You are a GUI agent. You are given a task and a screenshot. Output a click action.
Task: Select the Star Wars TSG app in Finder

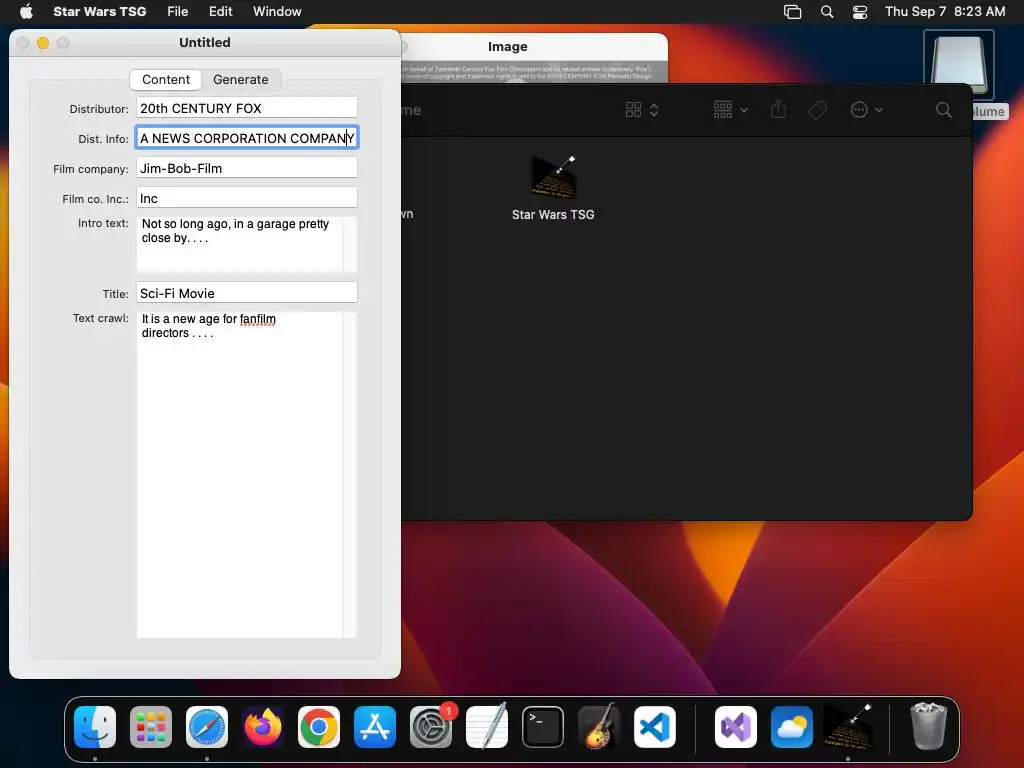tap(553, 188)
